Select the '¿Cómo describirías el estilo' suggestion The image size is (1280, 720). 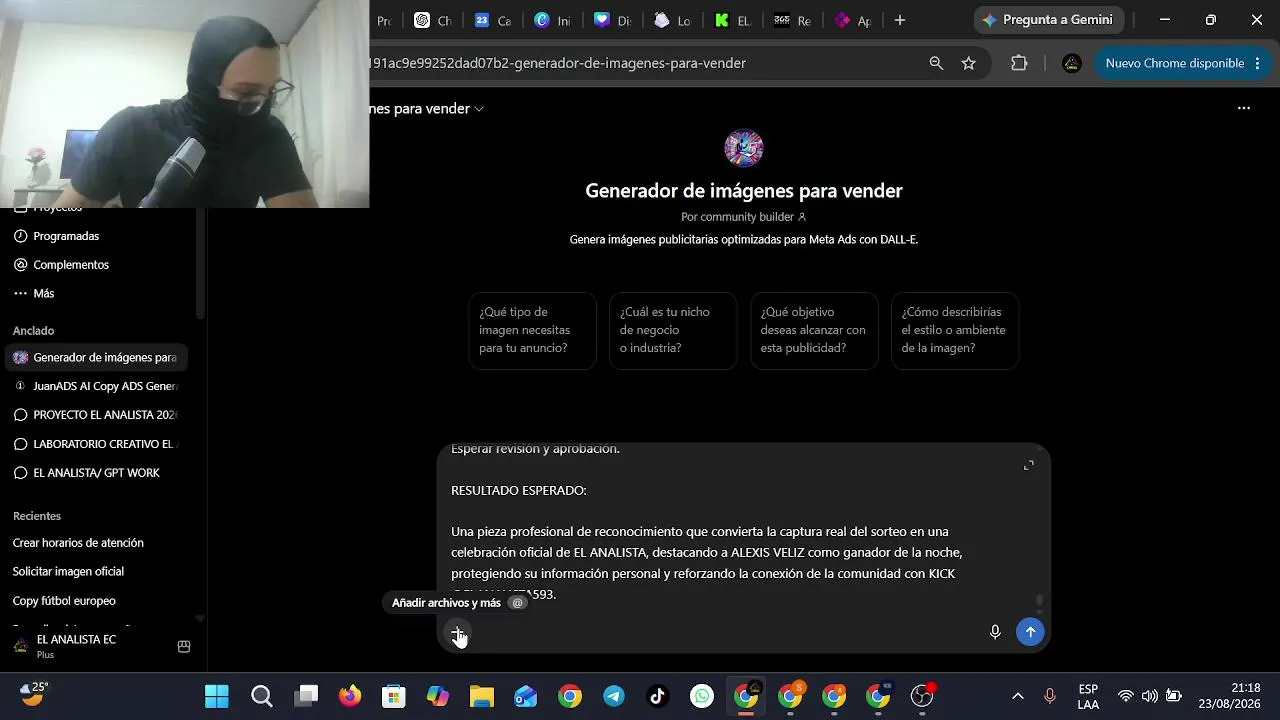(x=955, y=331)
